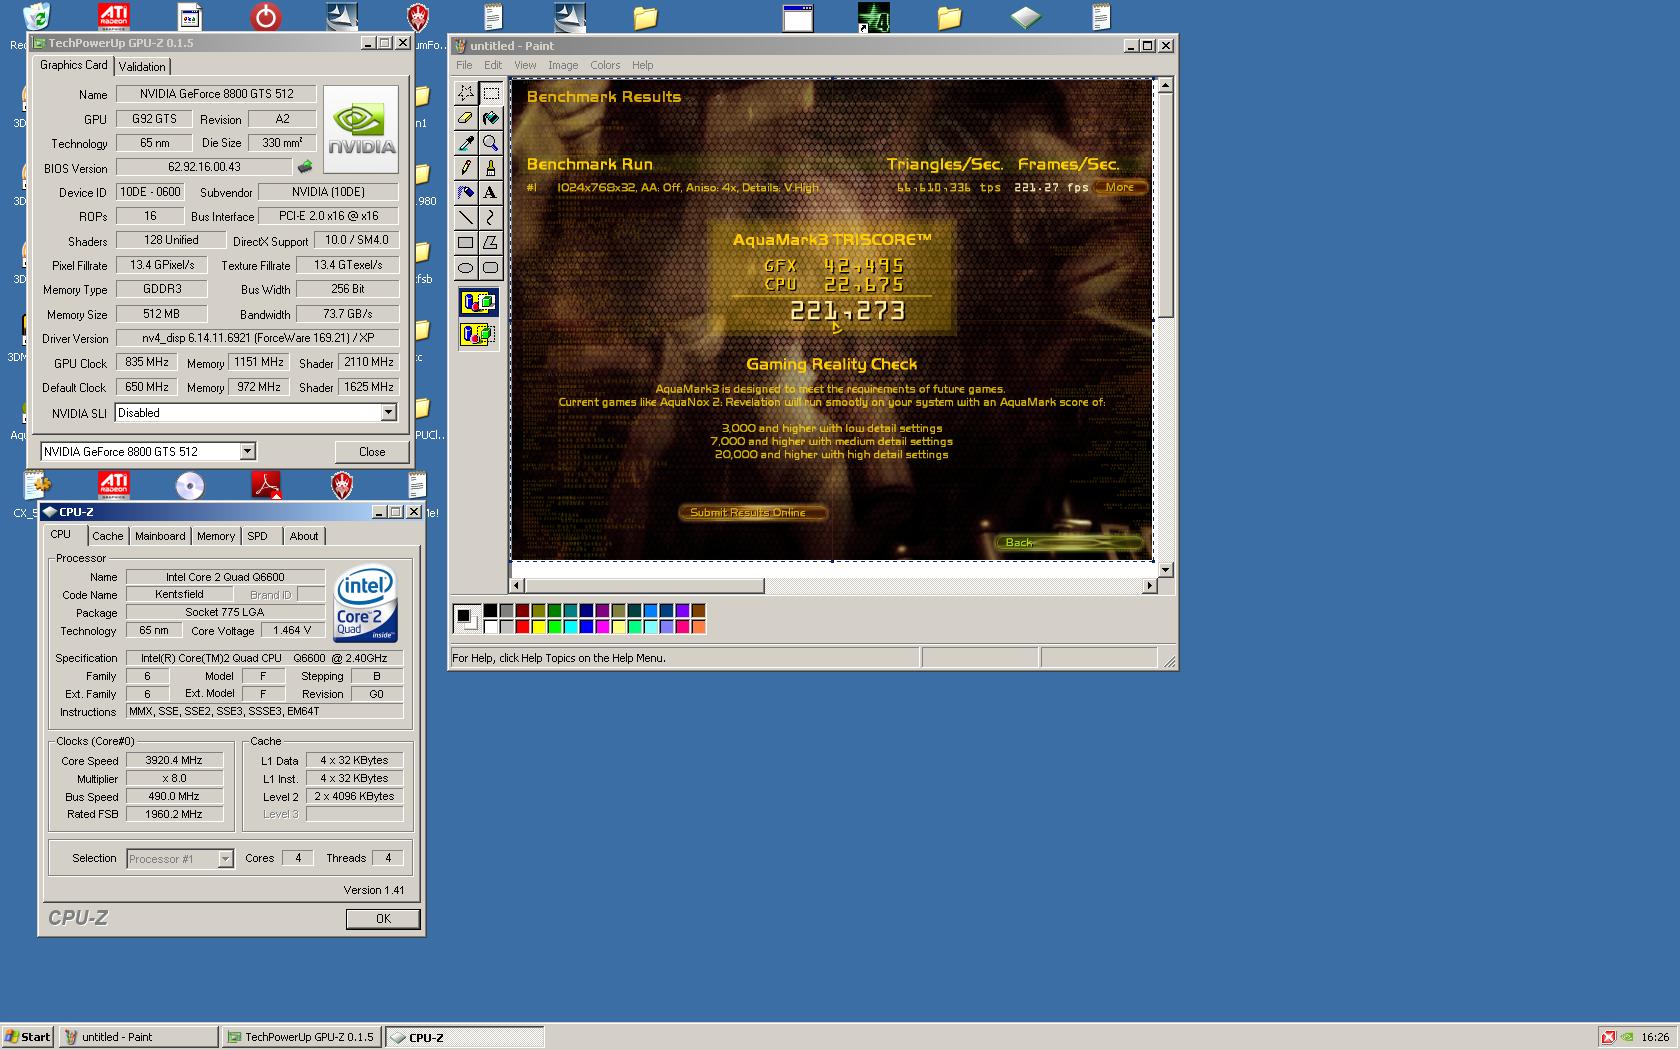Open the Processor #1 selection dropdown in CPU-Z
The image size is (1680, 1050).
pos(225,859)
